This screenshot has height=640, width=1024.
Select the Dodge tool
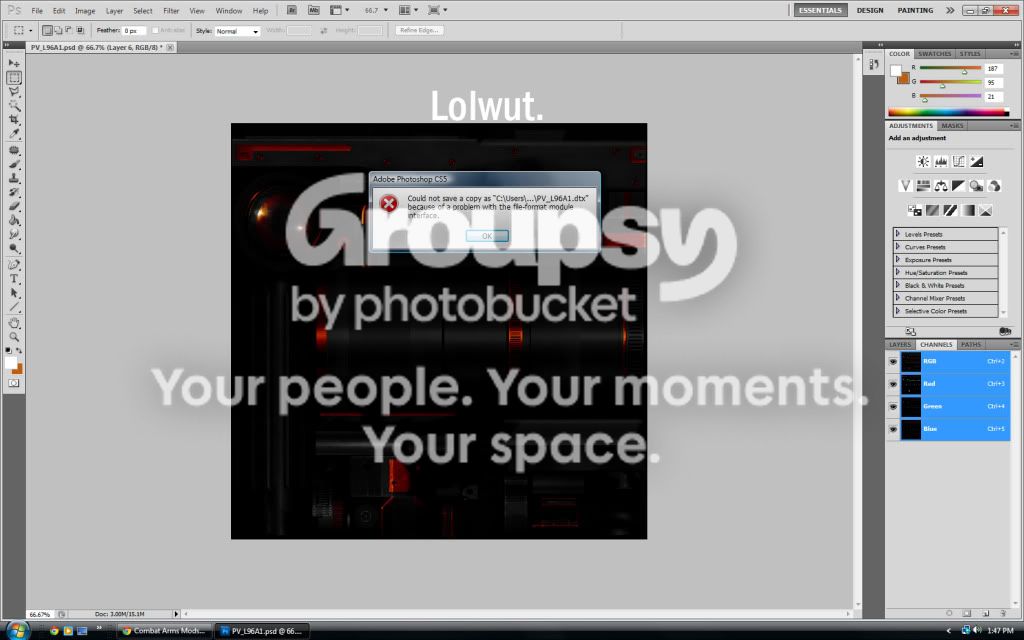[x=14, y=249]
